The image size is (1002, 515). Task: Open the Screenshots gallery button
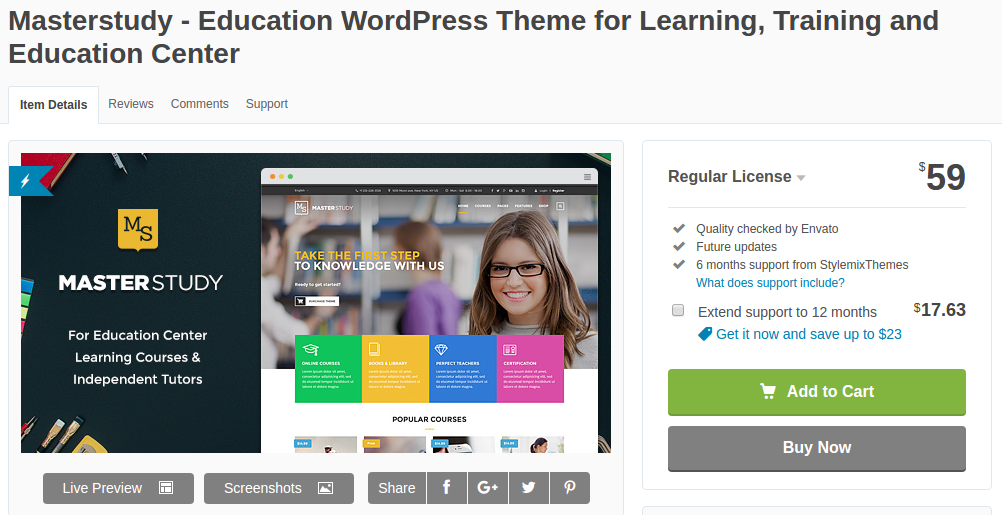279,488
